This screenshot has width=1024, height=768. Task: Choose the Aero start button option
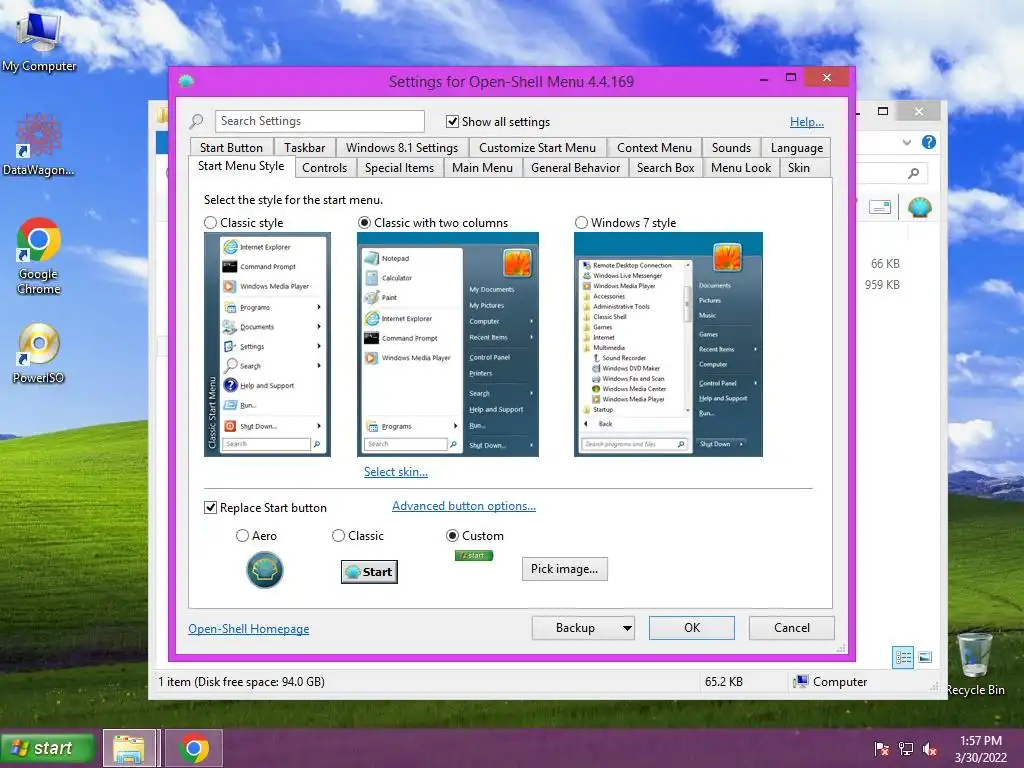pos(242,536)
